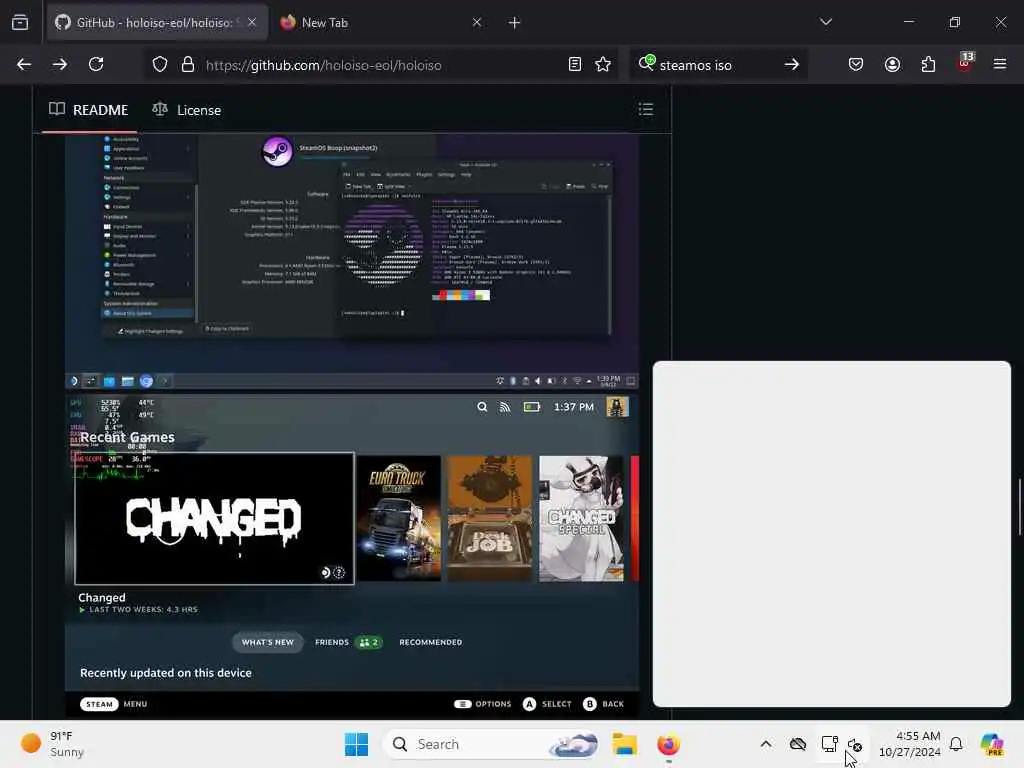The height and width of the screenshot is (768, 1024).
Task: Close the GitHub holoiso tab
Action: pos(252,22)
